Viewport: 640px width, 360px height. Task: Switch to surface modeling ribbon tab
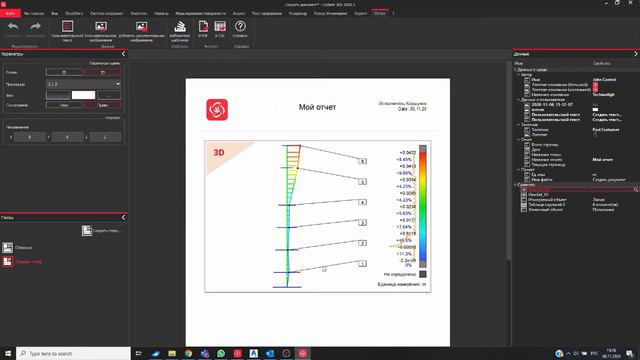click(200, 13)
